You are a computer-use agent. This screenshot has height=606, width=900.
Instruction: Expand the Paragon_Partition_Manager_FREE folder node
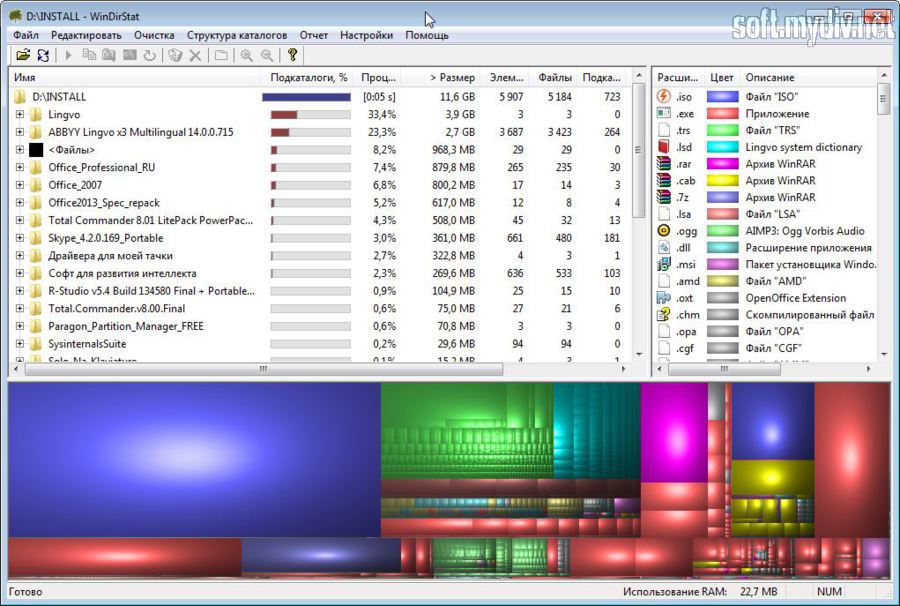(20, 326)
